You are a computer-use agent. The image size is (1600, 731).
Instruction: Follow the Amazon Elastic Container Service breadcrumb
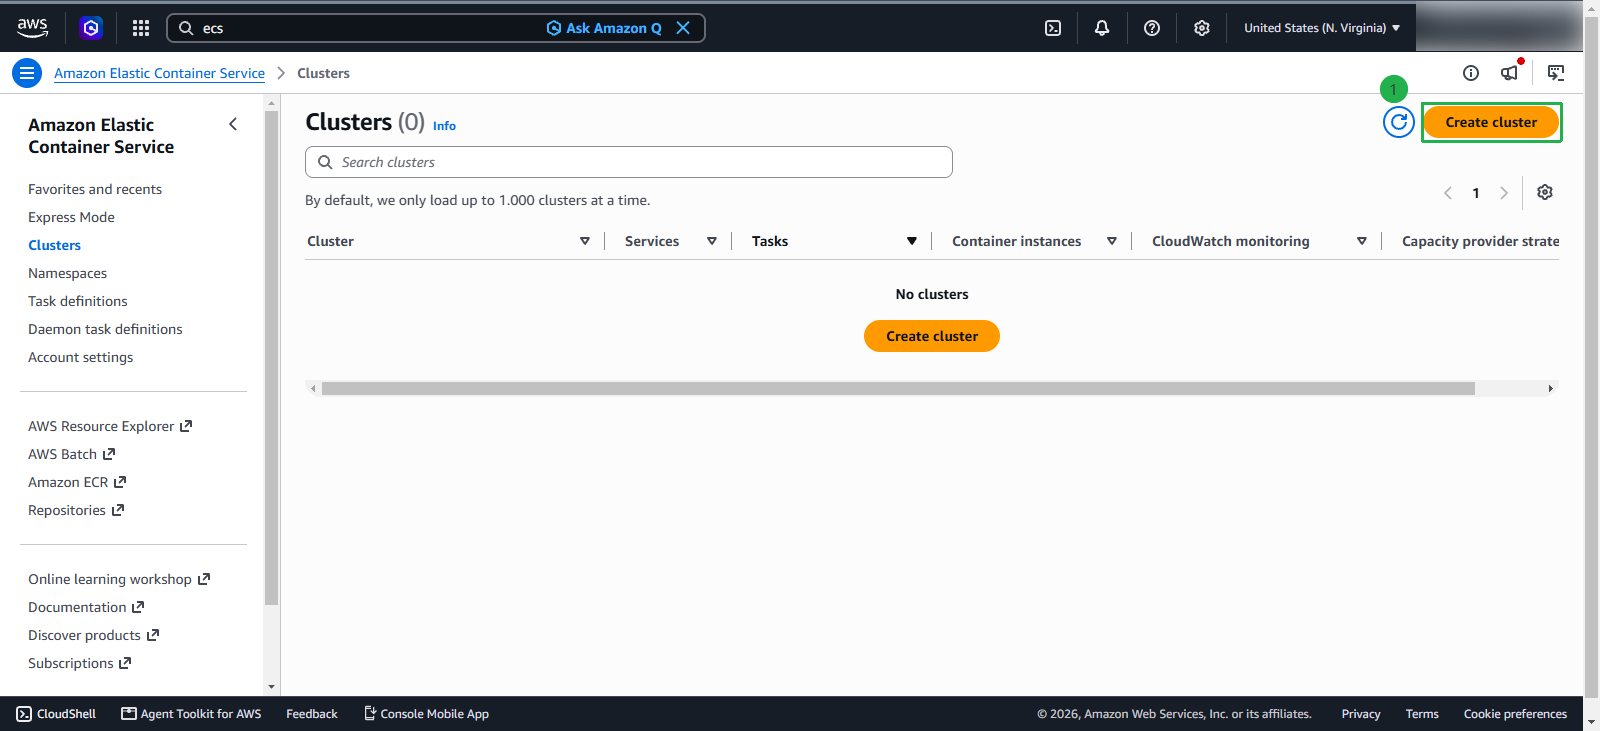coord(159,73)
